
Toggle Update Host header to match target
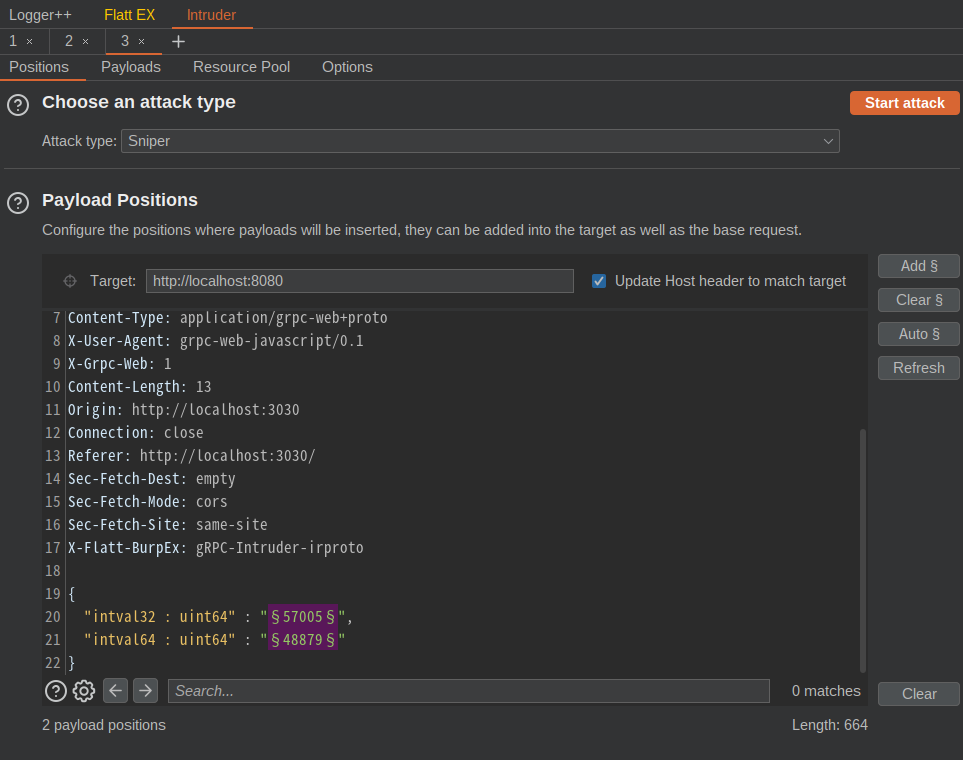pyautogui.click(x=599, y=281)
